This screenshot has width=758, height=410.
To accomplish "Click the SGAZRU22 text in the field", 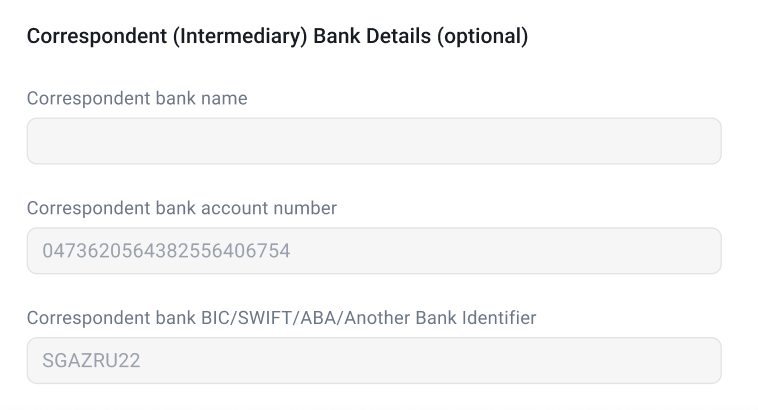I will 91,360.
